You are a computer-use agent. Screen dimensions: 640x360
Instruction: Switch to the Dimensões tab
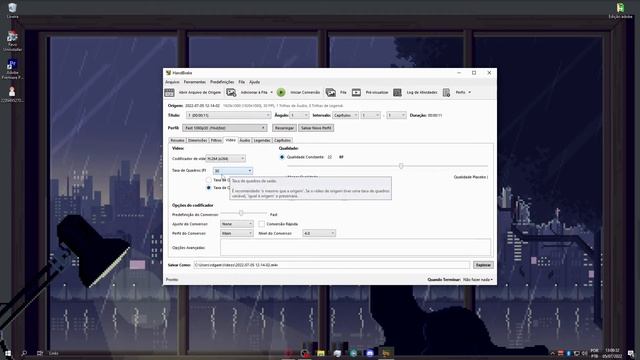[x=198, y=140]
